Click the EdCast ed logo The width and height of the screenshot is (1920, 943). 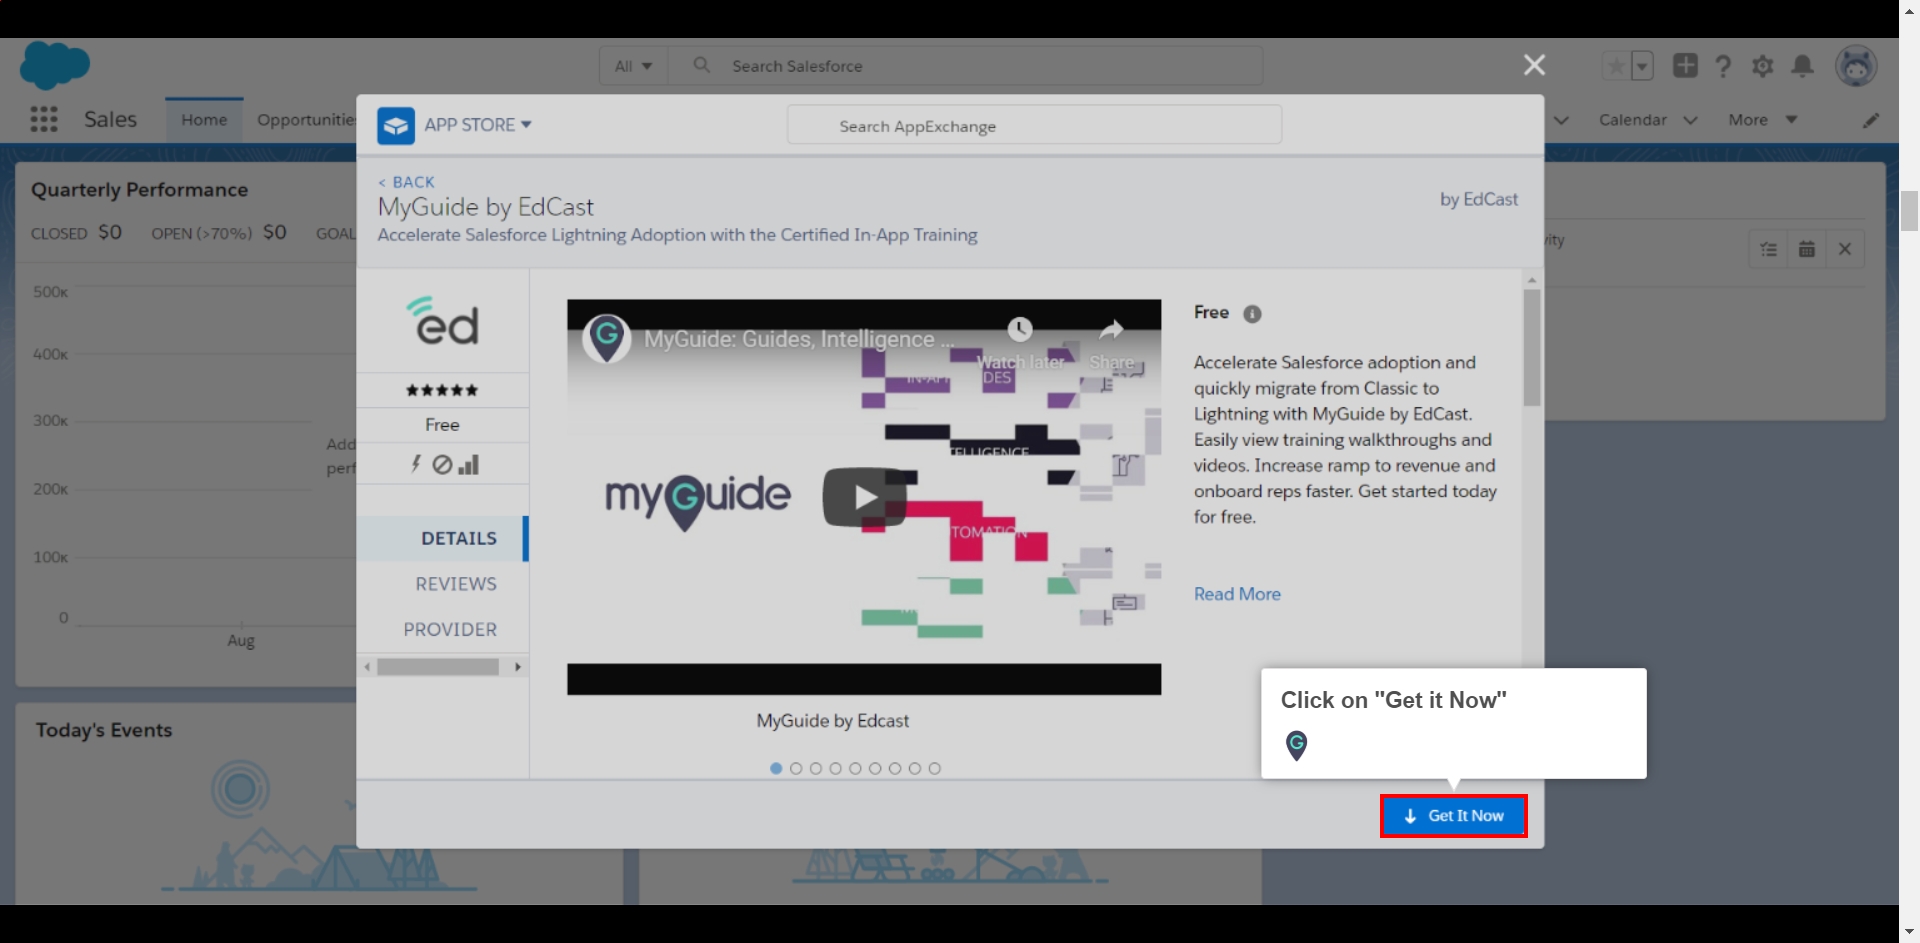442,320
